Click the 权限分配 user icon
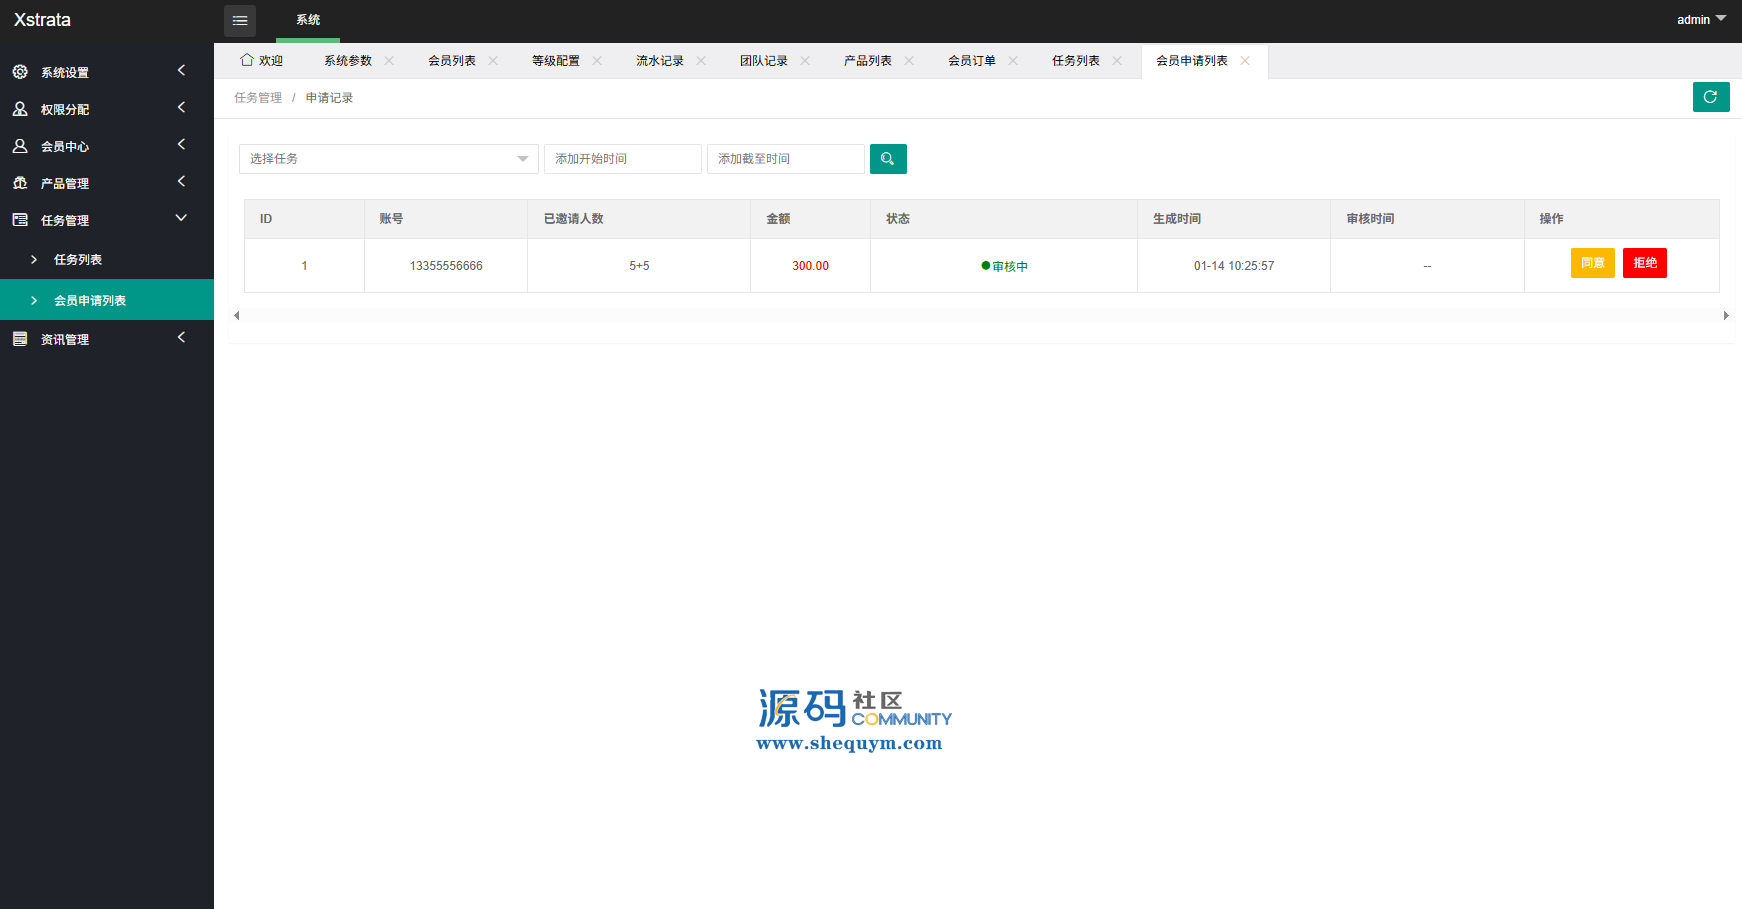This screenshot has height=909, width=1742. click(20, 109)
